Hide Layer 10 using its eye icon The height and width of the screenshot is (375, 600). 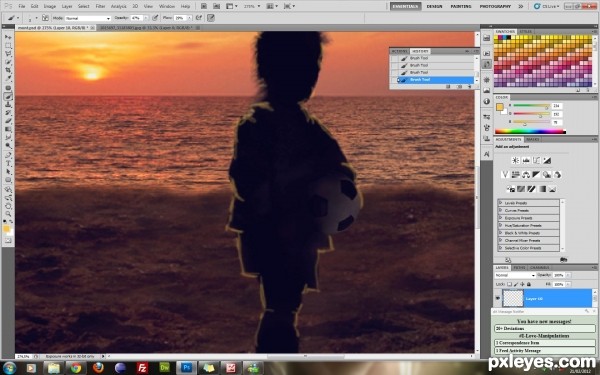(497, 298)
